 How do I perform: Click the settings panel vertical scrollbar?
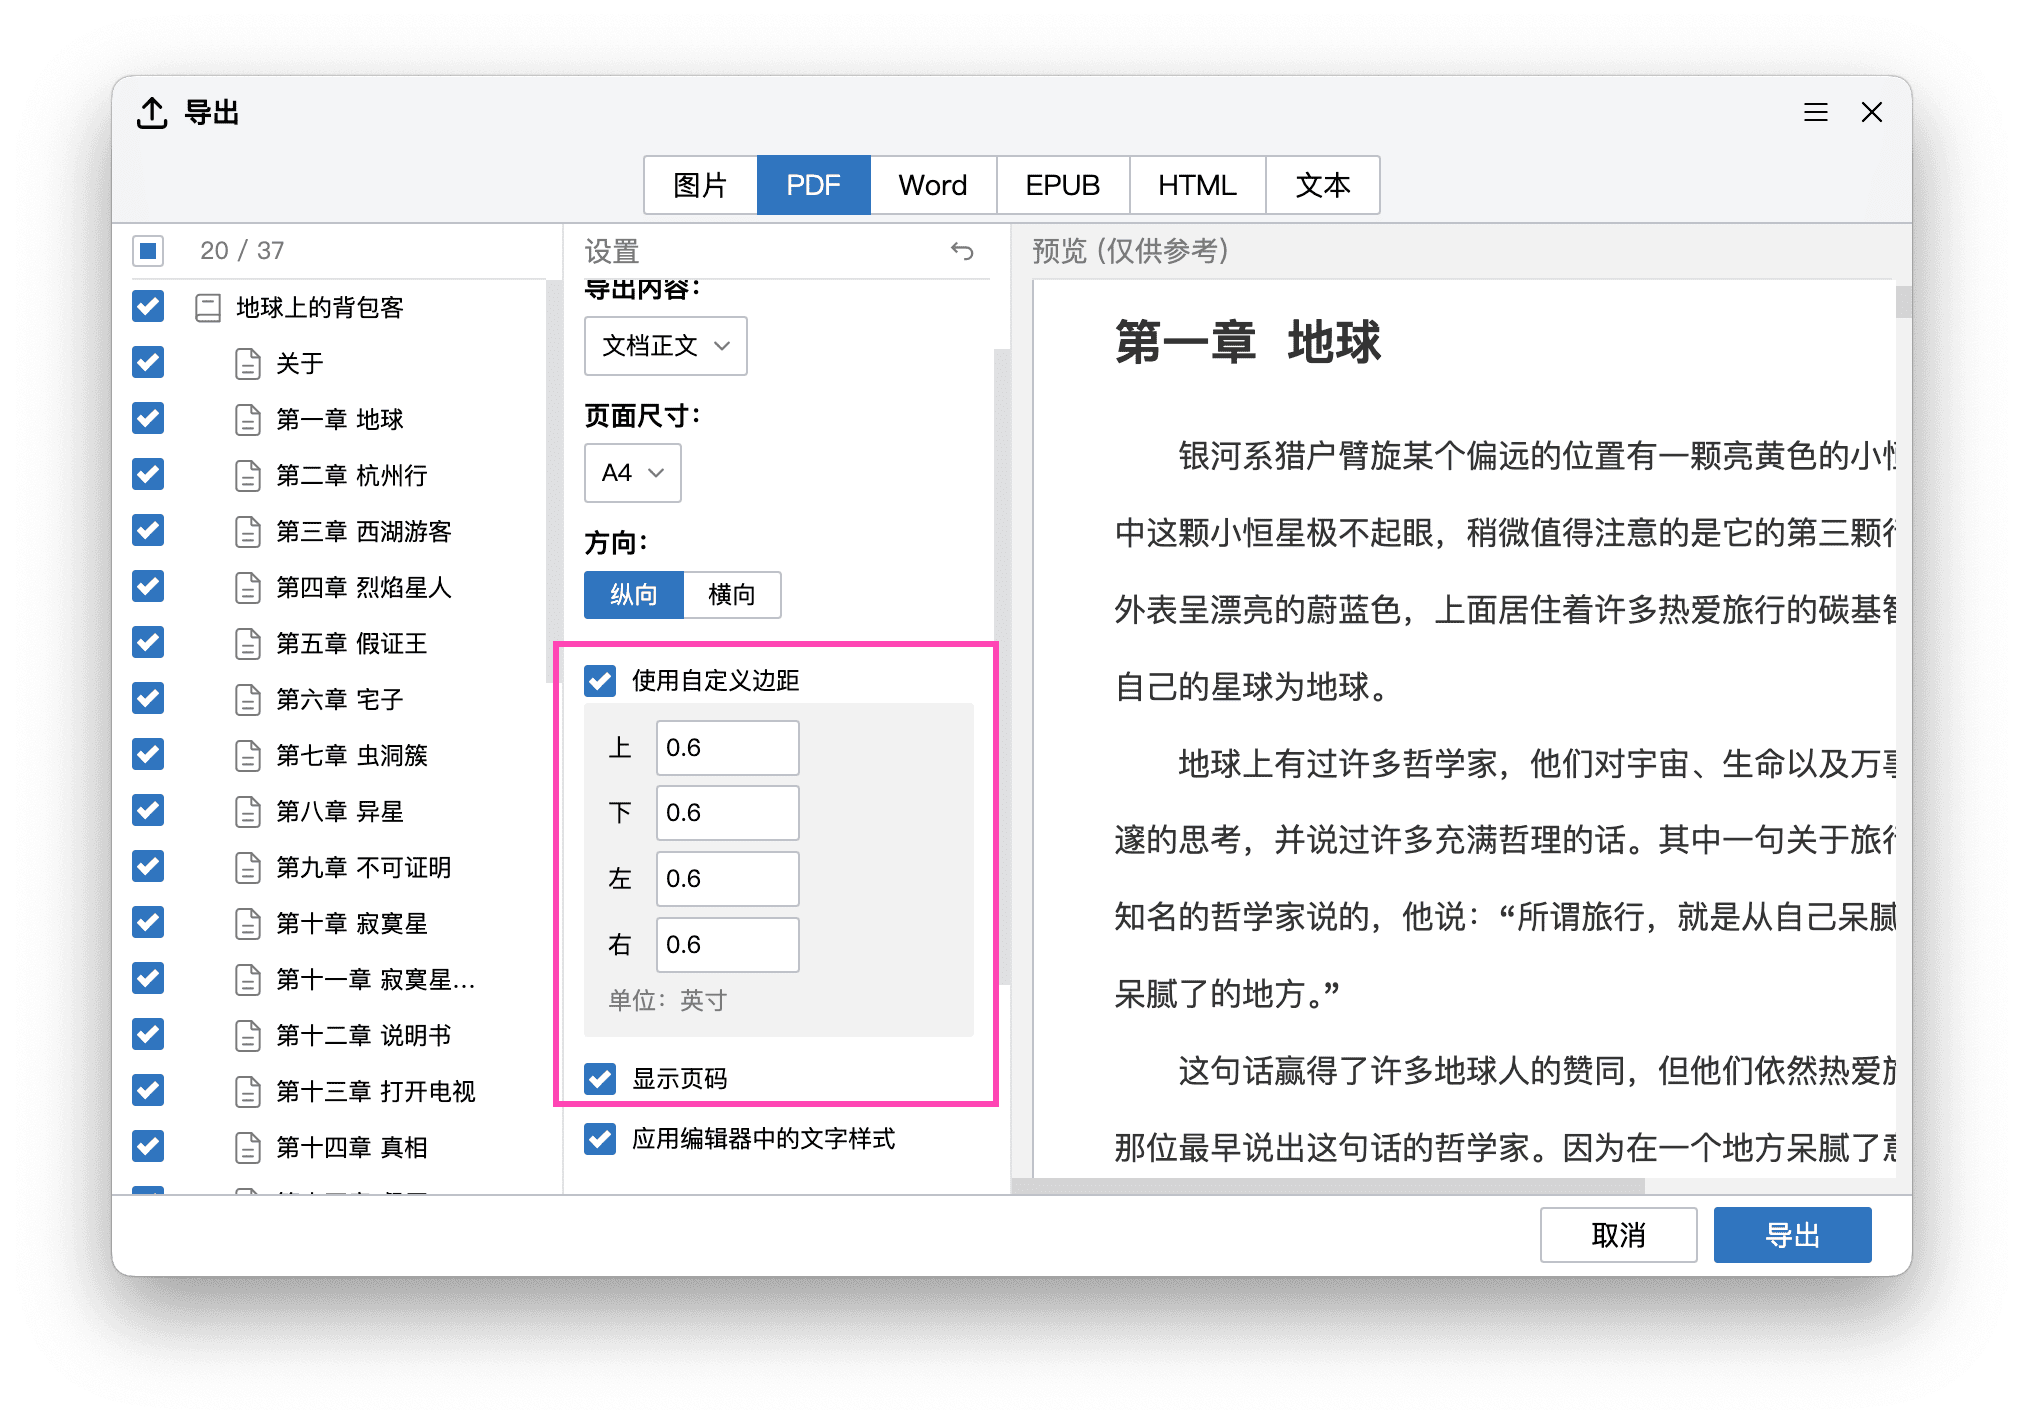coord(1002,665)
